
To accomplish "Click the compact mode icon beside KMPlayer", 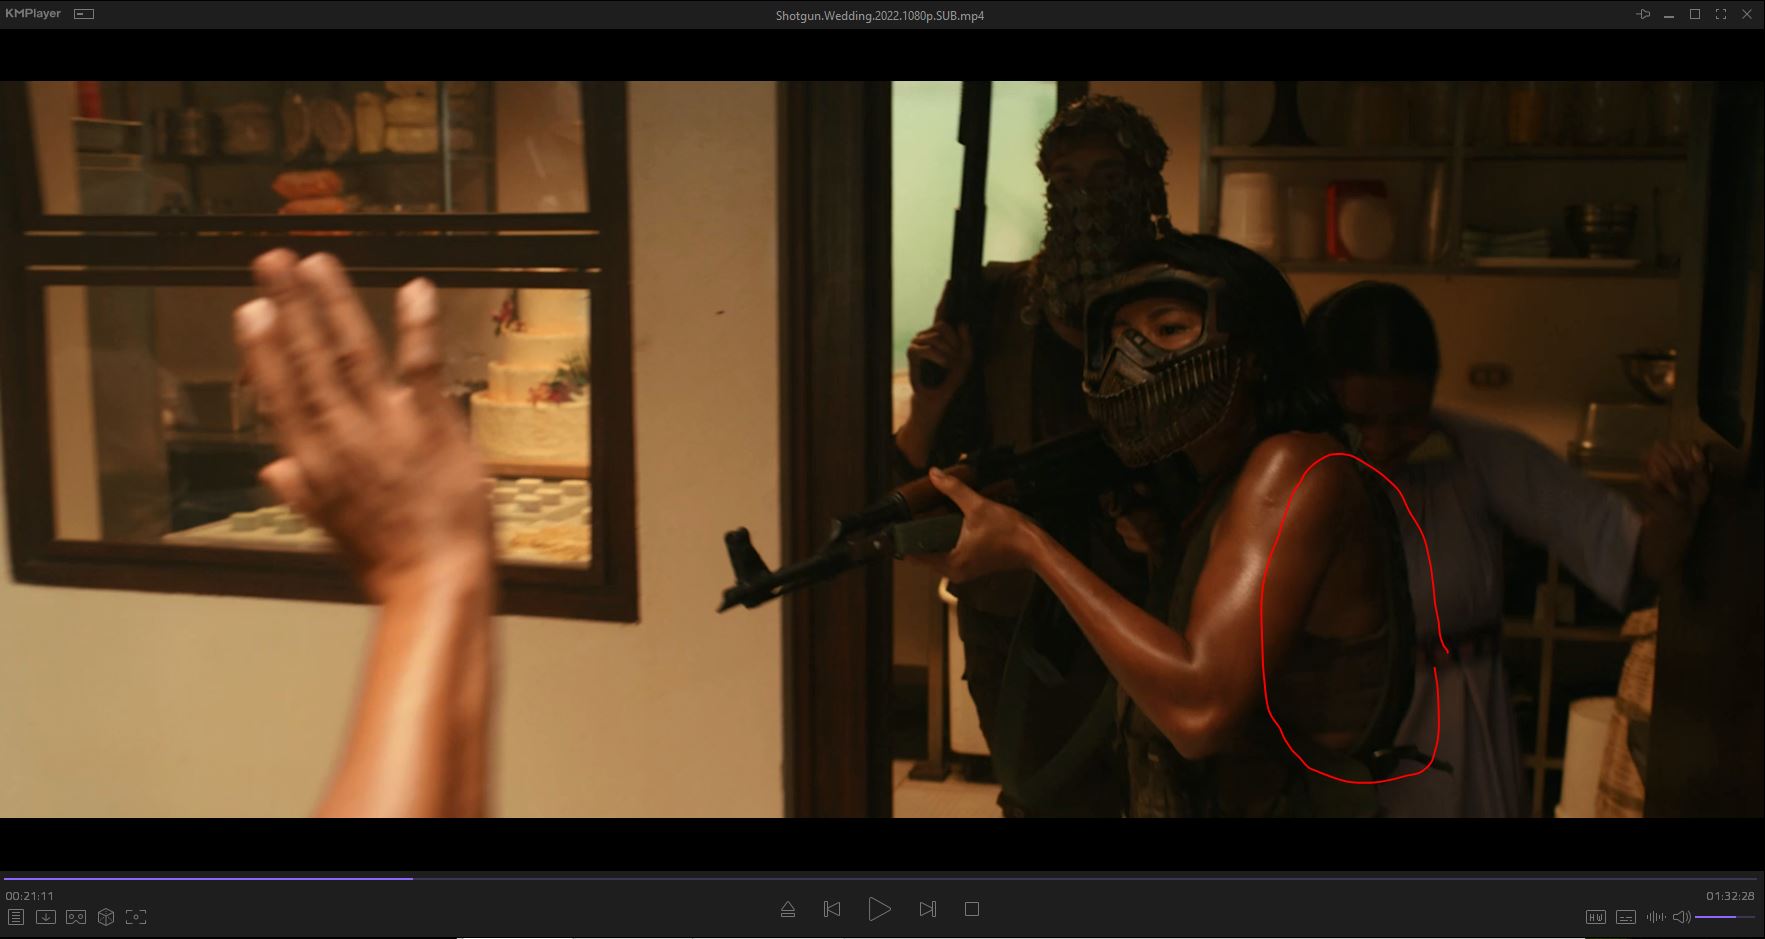I will (84, 14).
